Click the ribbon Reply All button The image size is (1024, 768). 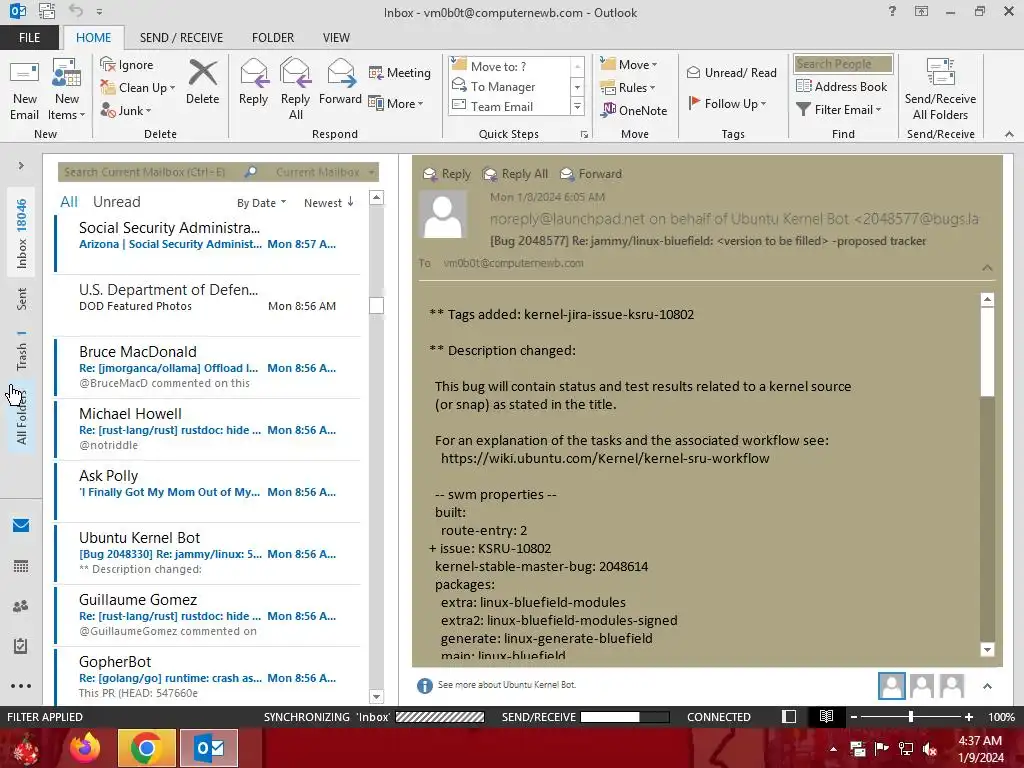coord(295,90)
